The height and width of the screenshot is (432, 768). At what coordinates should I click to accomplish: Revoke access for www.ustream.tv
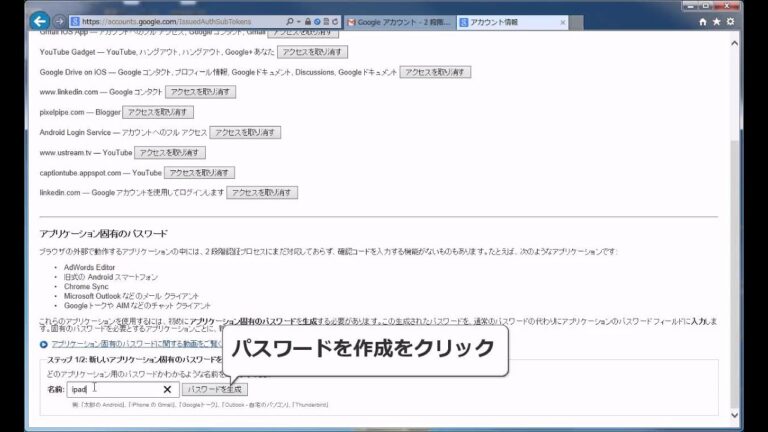pos(169,153)
